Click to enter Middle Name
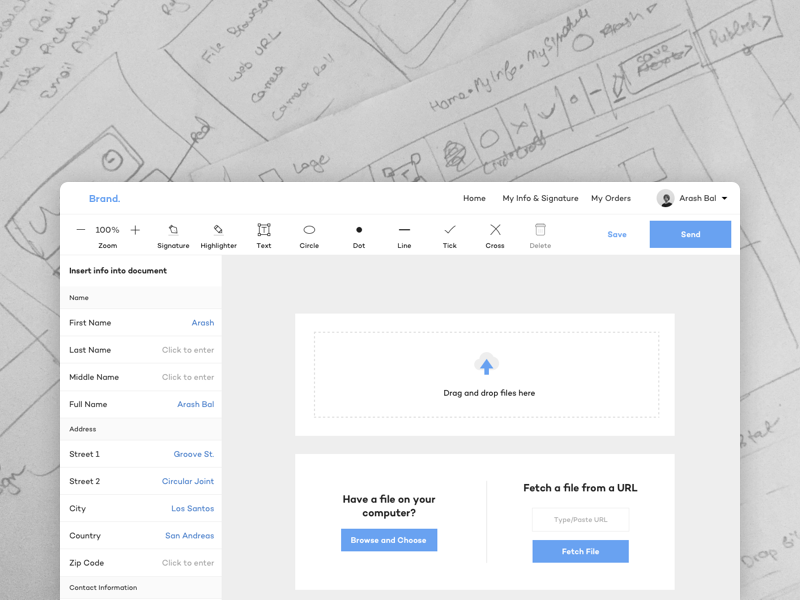Viewport: 800px width, 600px height. pyautogui.click(x=188, y=377)
